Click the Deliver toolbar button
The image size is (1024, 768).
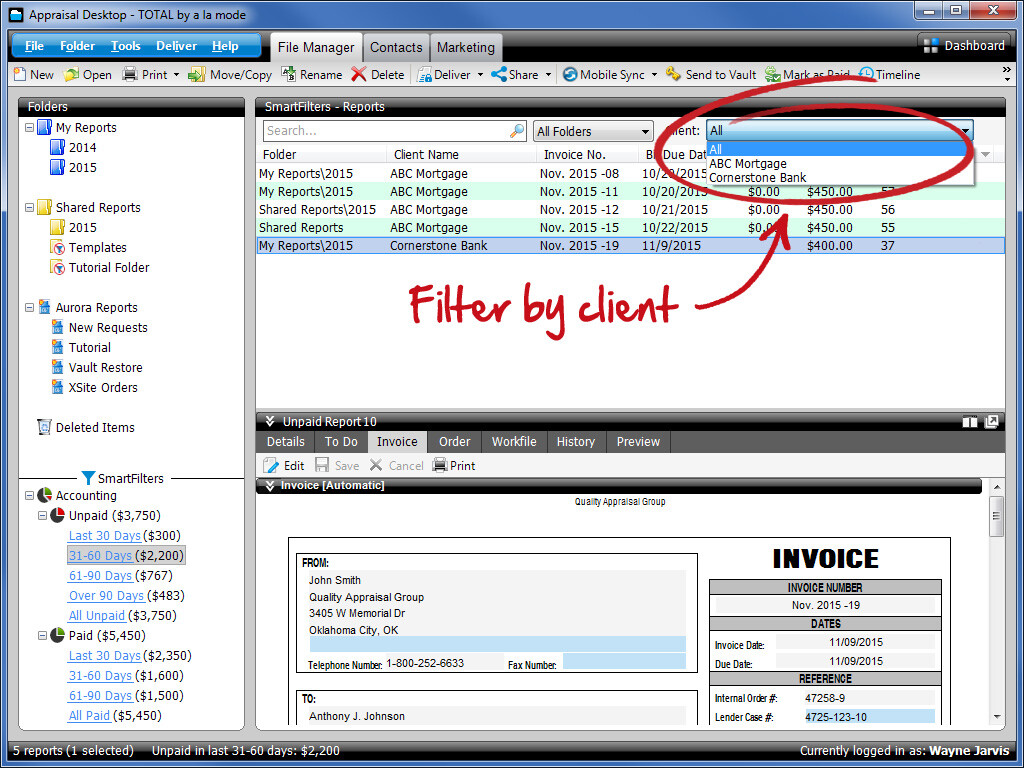point(444,74)
